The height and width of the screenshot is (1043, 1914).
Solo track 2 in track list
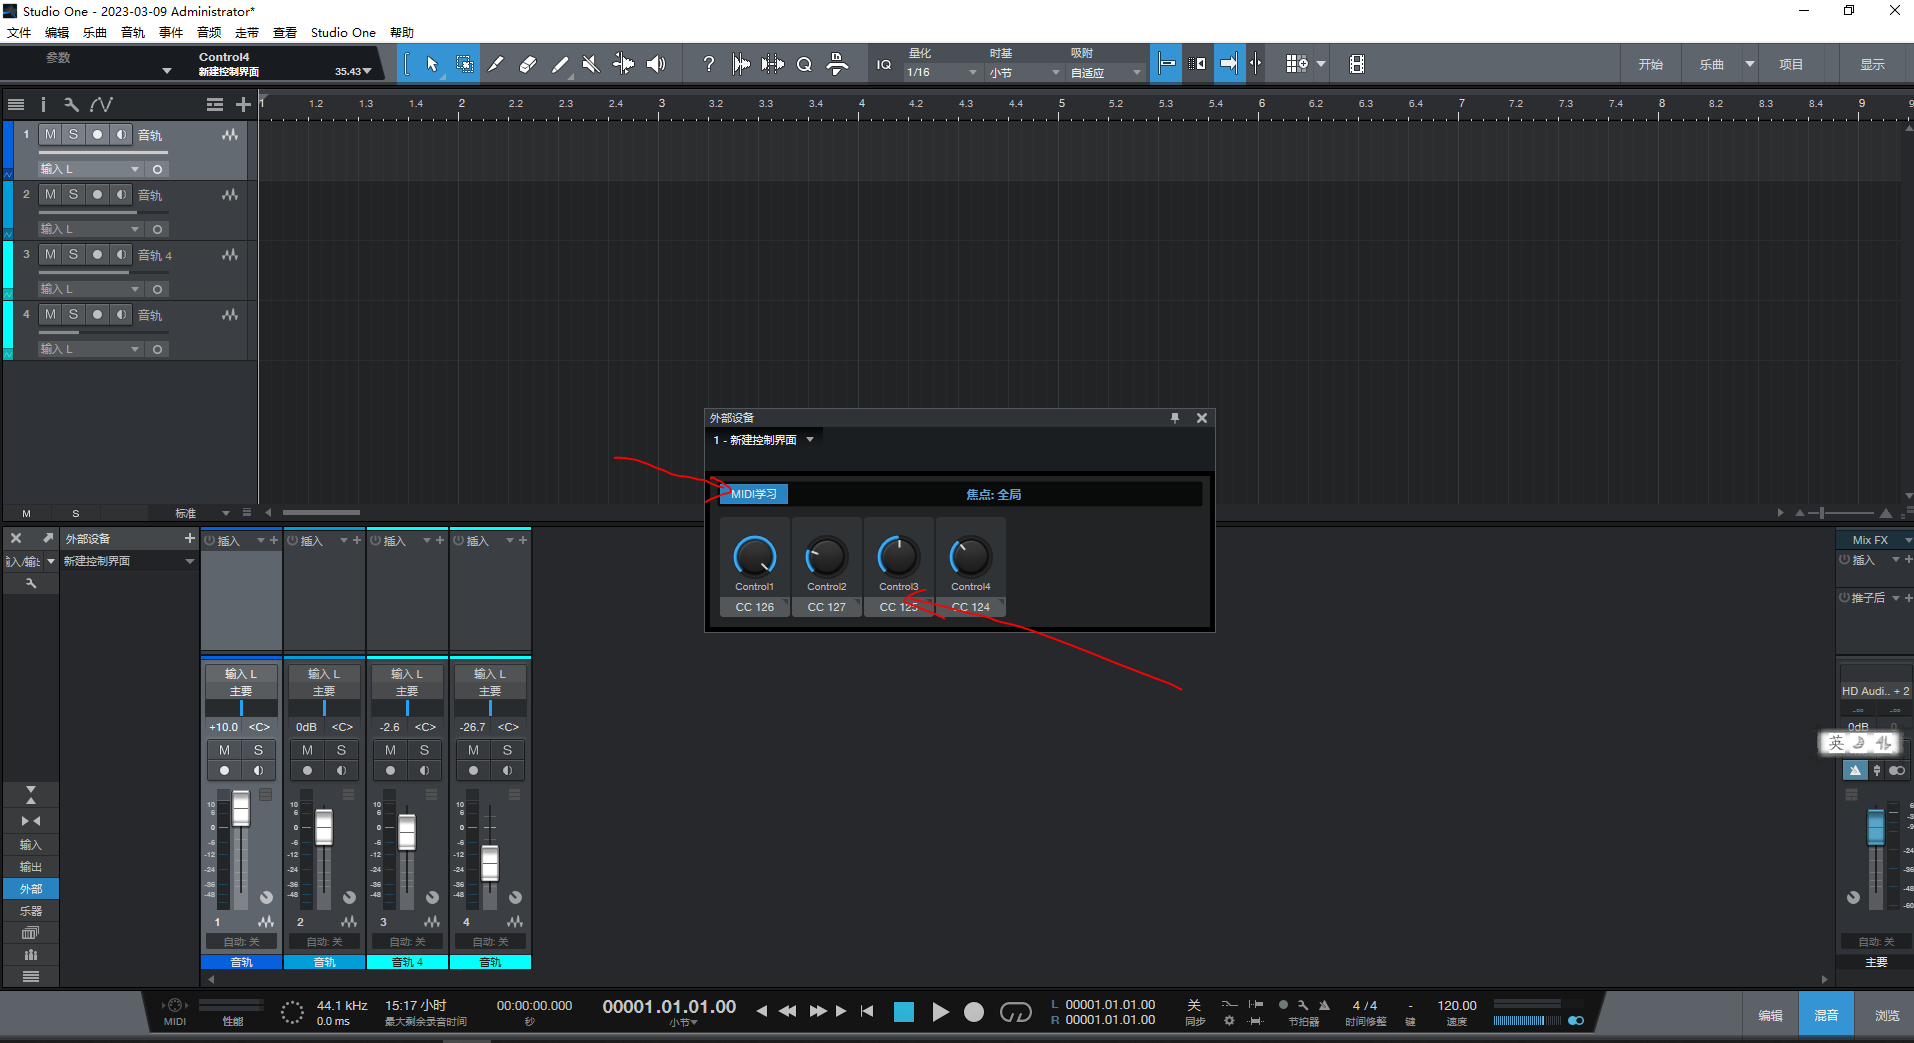click(73, 194)
